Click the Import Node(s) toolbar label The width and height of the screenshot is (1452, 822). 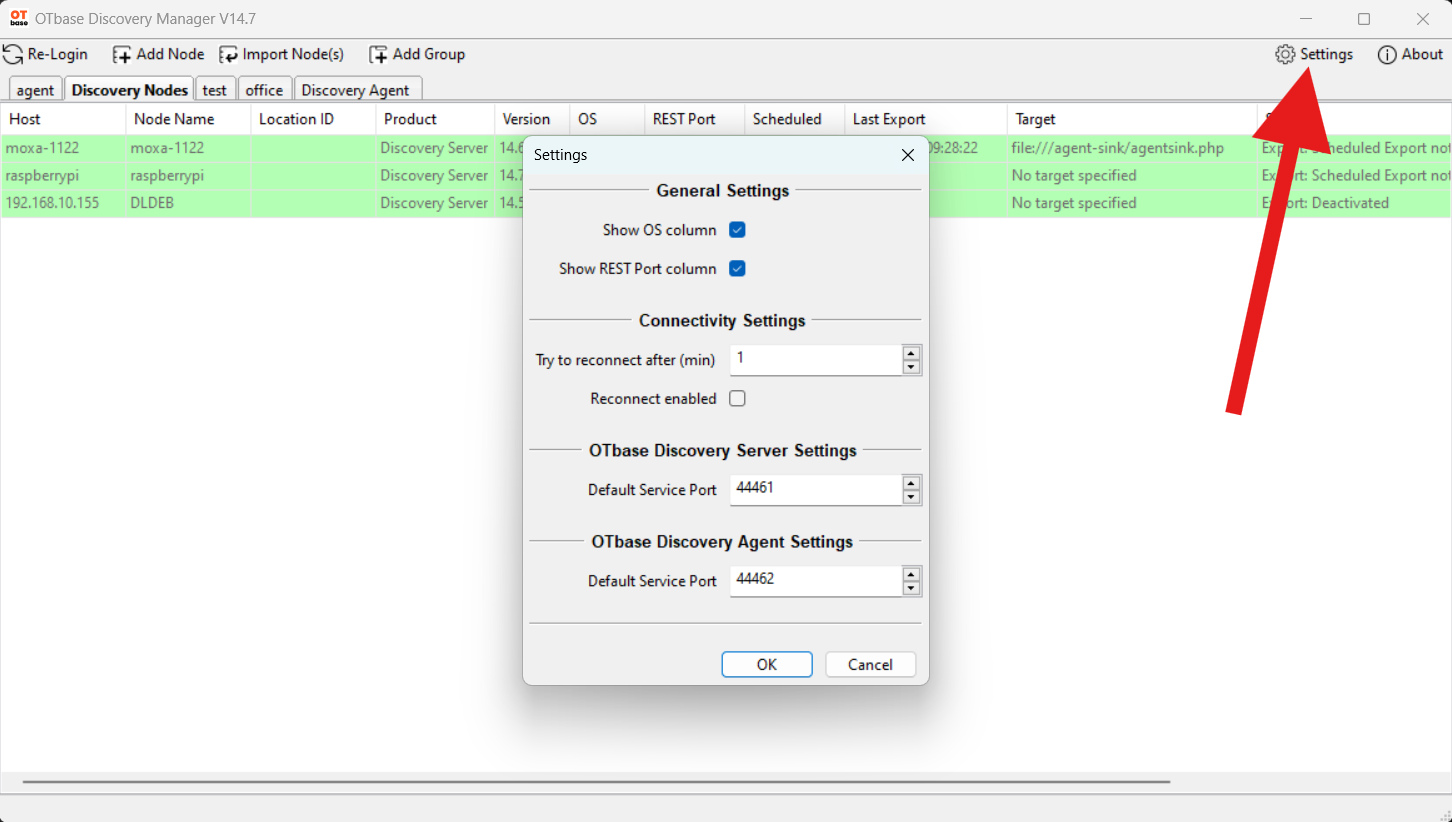(293, 55)
